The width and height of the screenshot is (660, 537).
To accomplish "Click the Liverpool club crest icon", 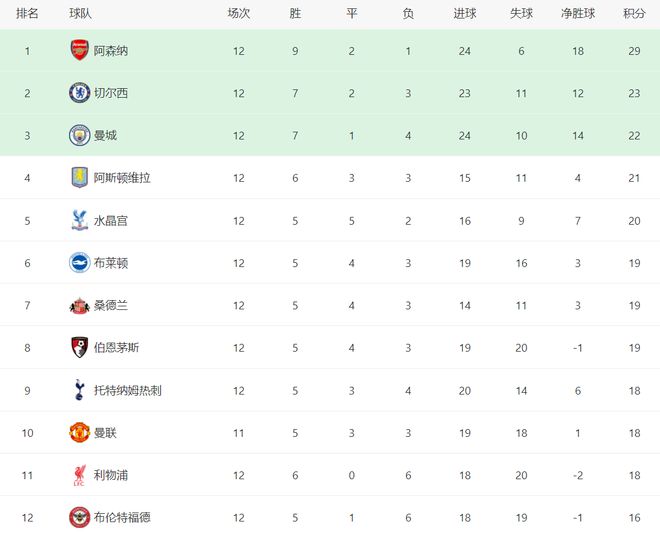I will [x=79, y=475].
